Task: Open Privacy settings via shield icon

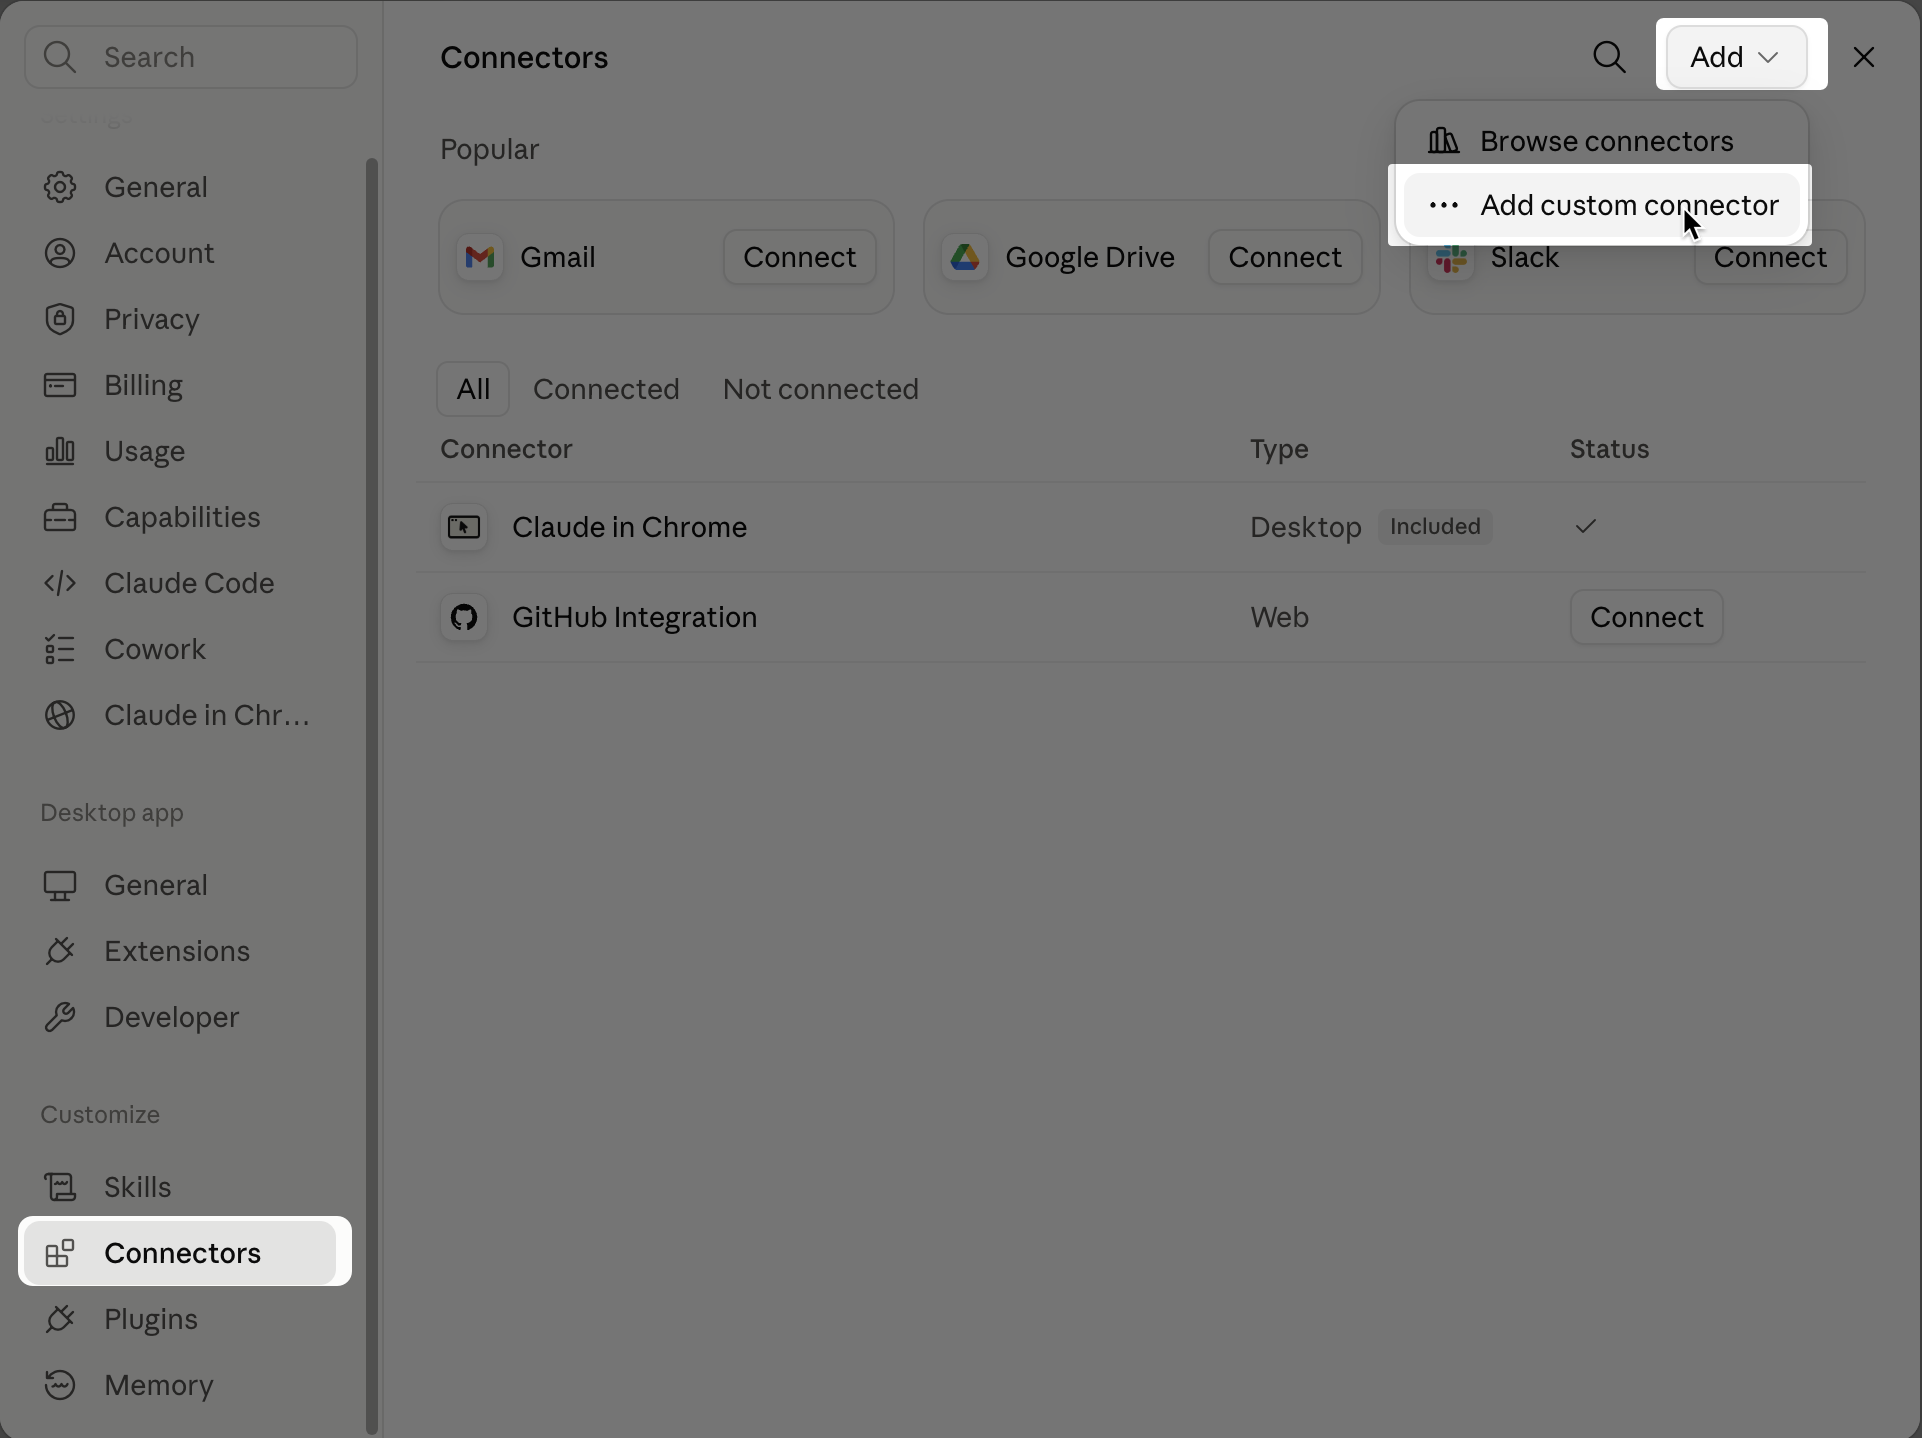Action: 60,319
